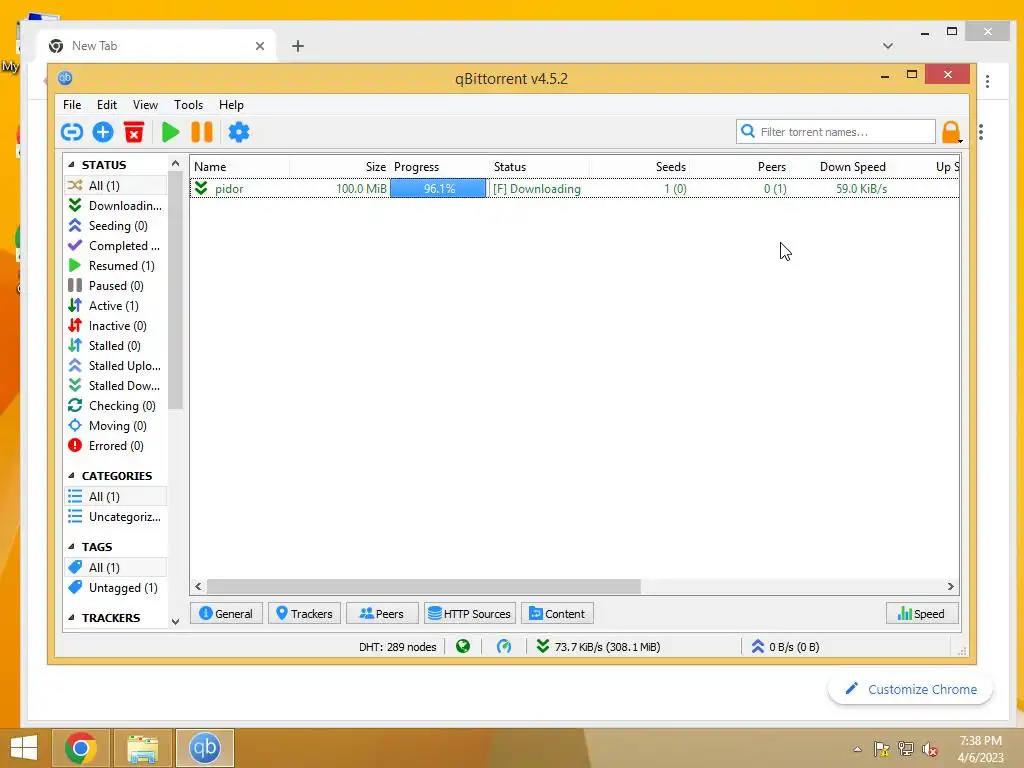Open the Tools menu
The image size is (1024, 768).
[188, 104]
